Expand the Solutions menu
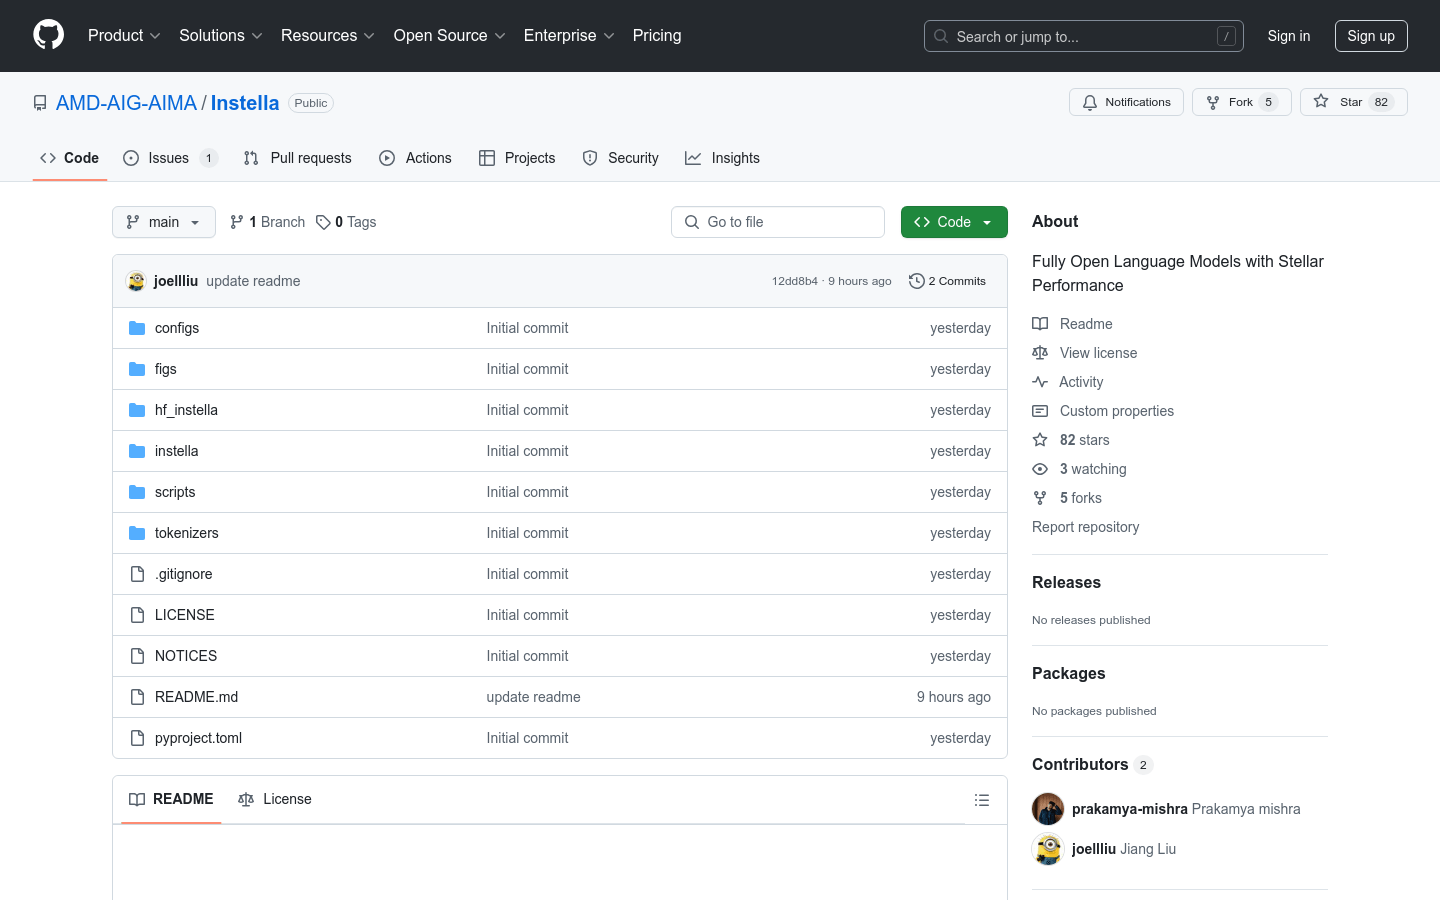 point(221,35)
